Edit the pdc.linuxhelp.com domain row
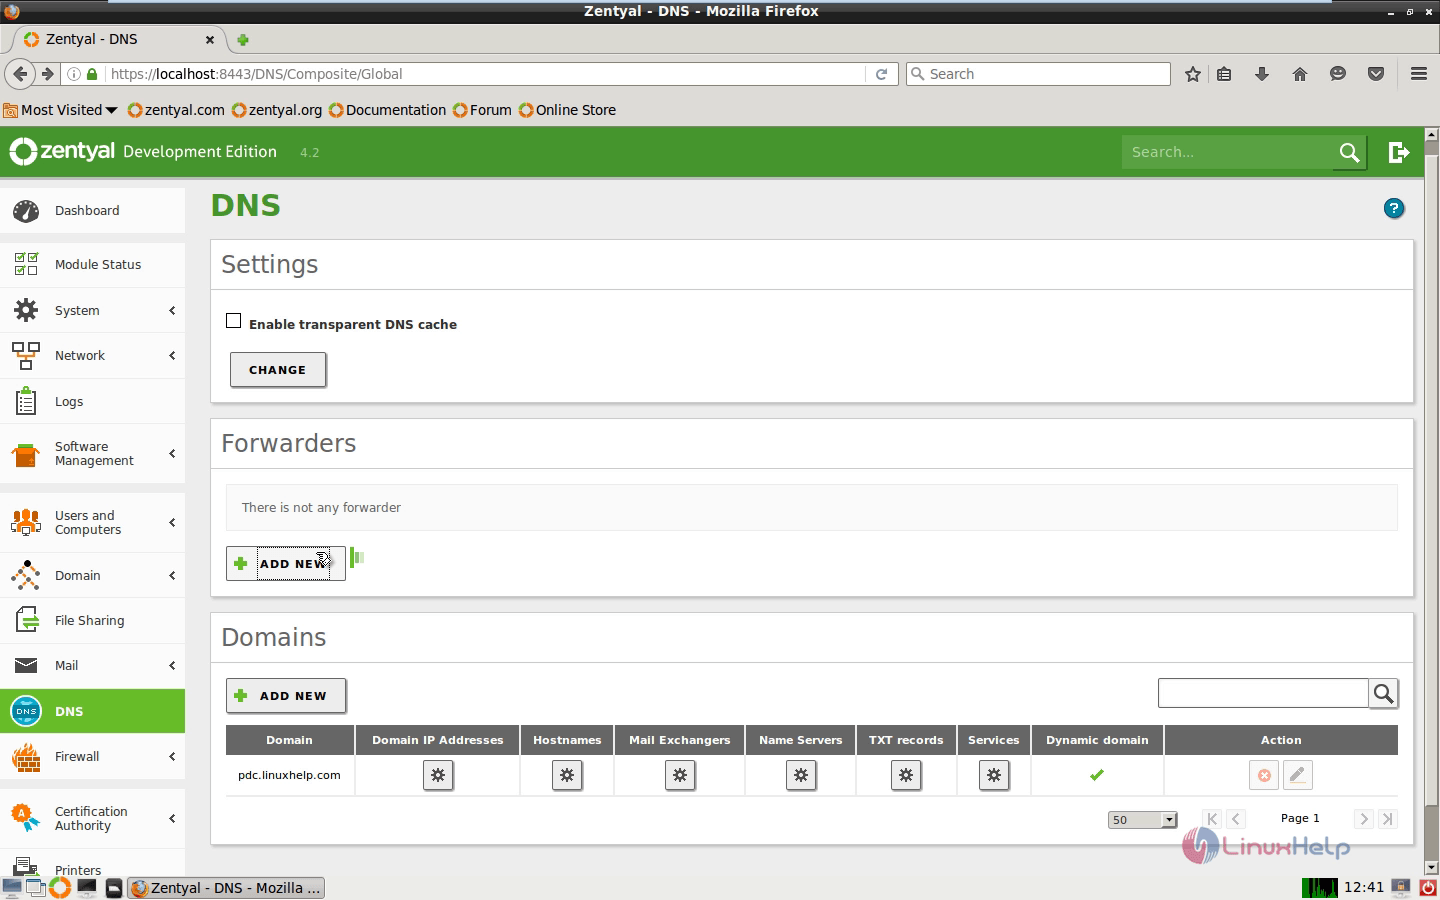 [1298, 775]
